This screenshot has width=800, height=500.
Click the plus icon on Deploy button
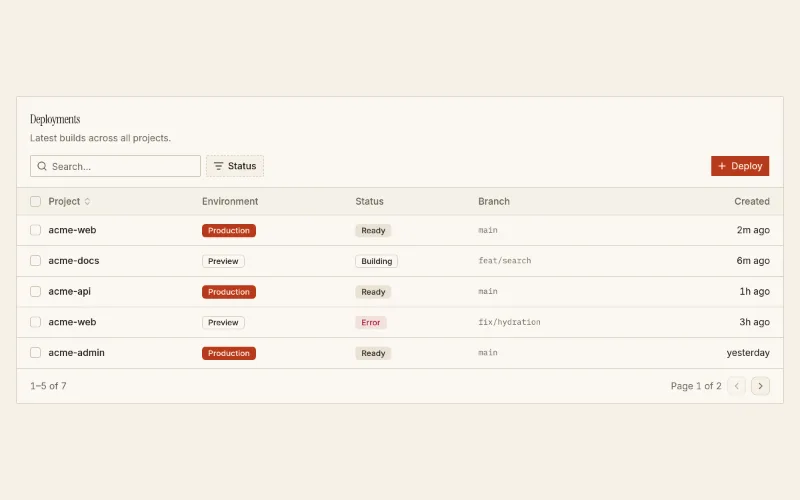pos(722,166)
